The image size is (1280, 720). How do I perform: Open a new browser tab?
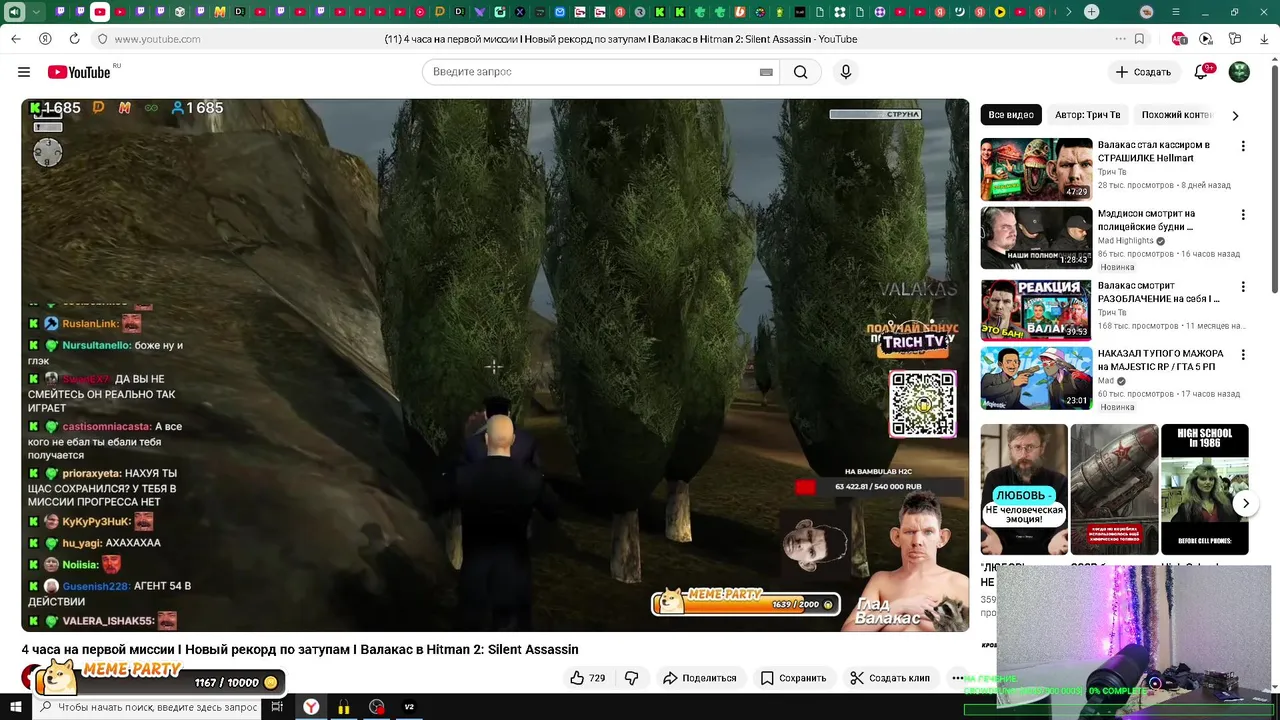tap(1092, 12)
